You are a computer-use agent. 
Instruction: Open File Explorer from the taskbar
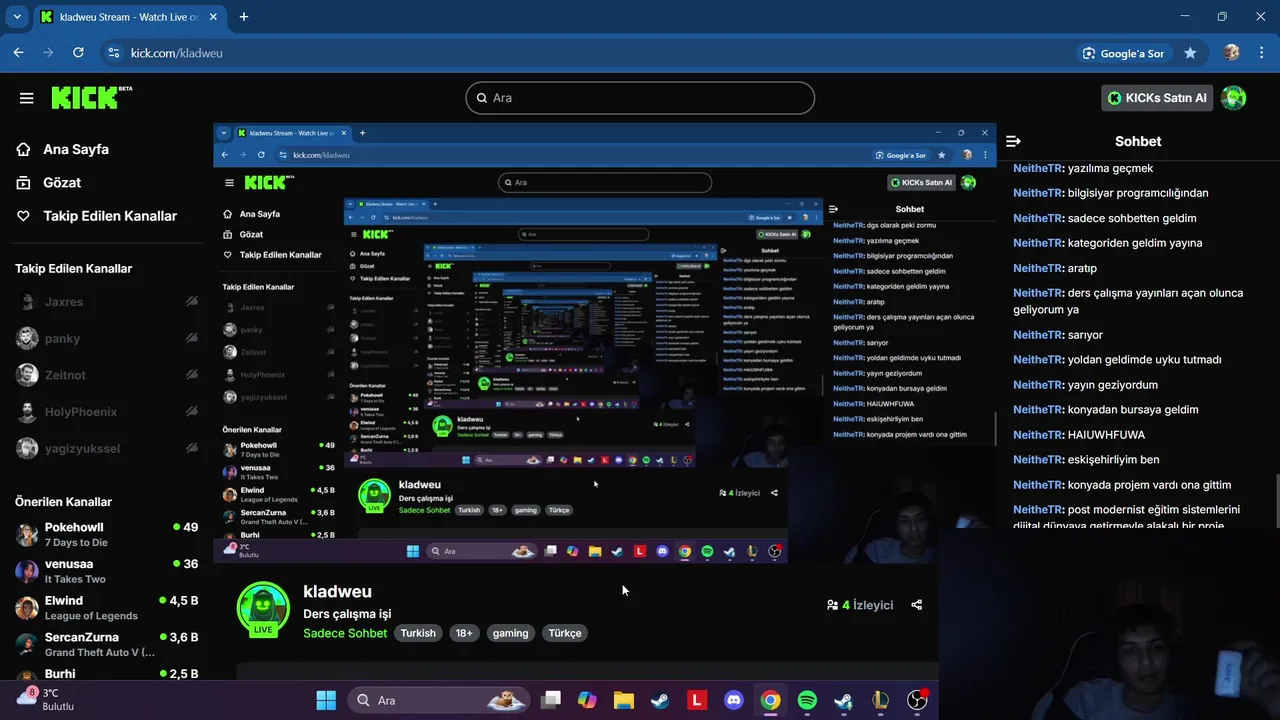(624, 700)
